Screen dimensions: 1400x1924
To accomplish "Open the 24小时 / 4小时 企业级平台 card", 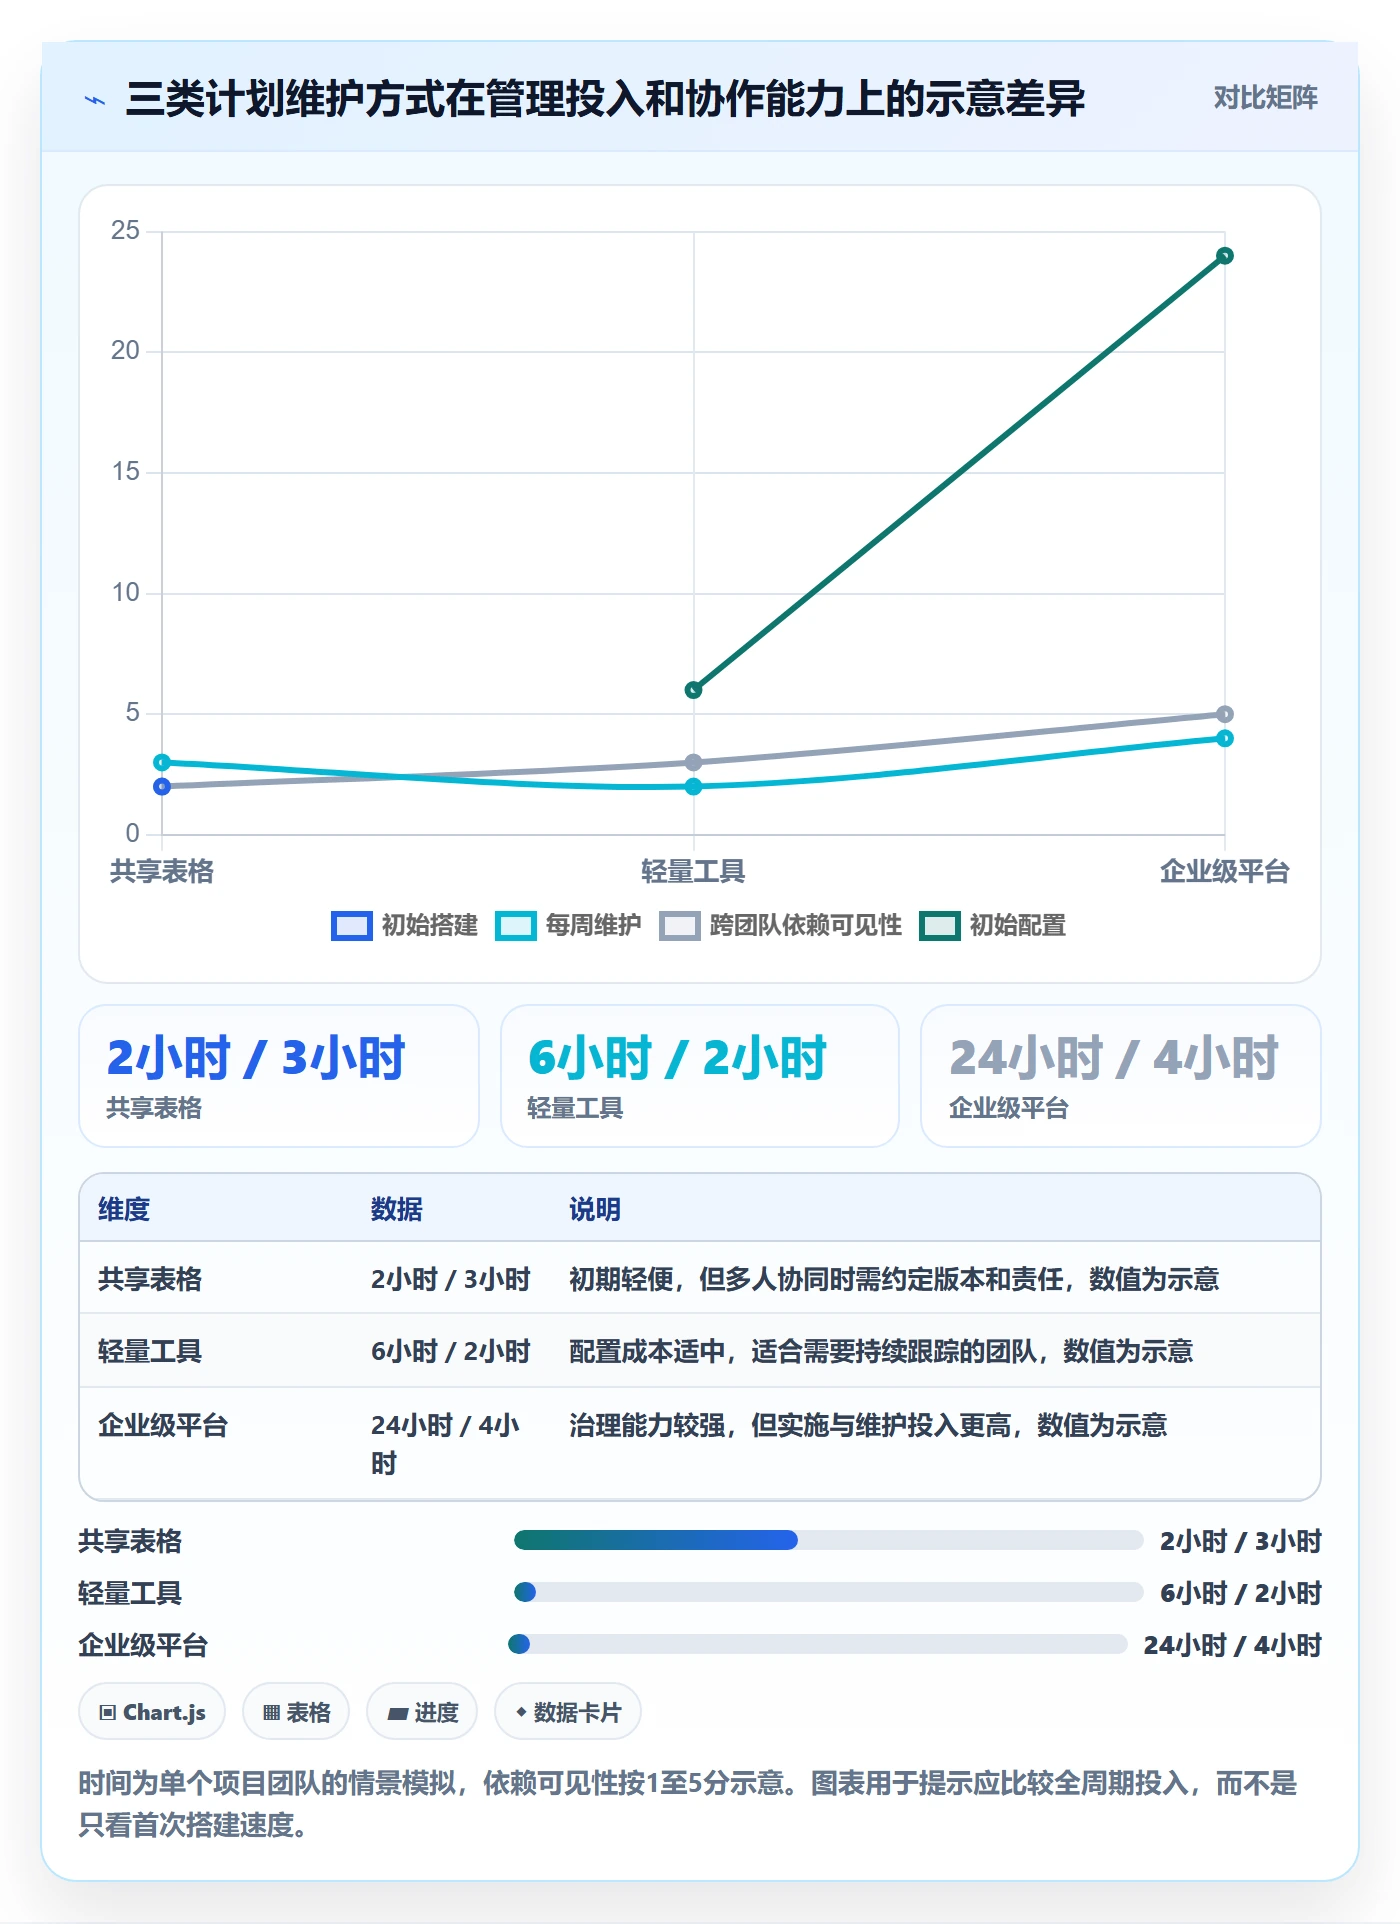I will click(x=1121, y=1076).
